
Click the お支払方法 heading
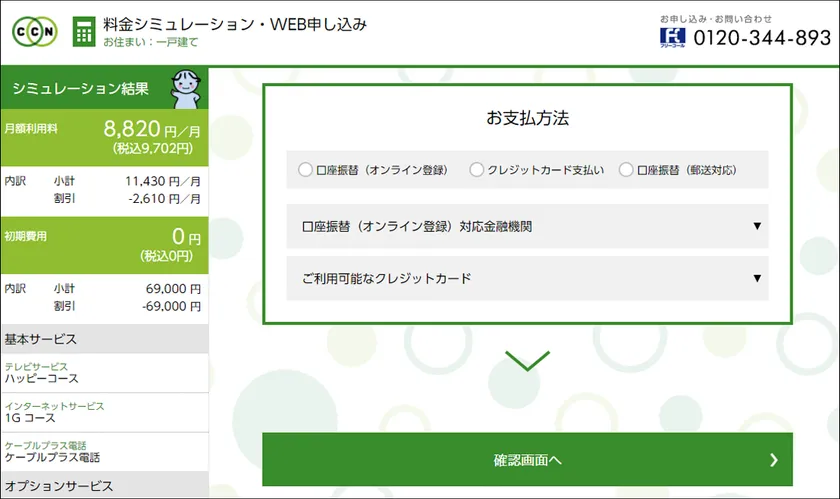(527, 118)
